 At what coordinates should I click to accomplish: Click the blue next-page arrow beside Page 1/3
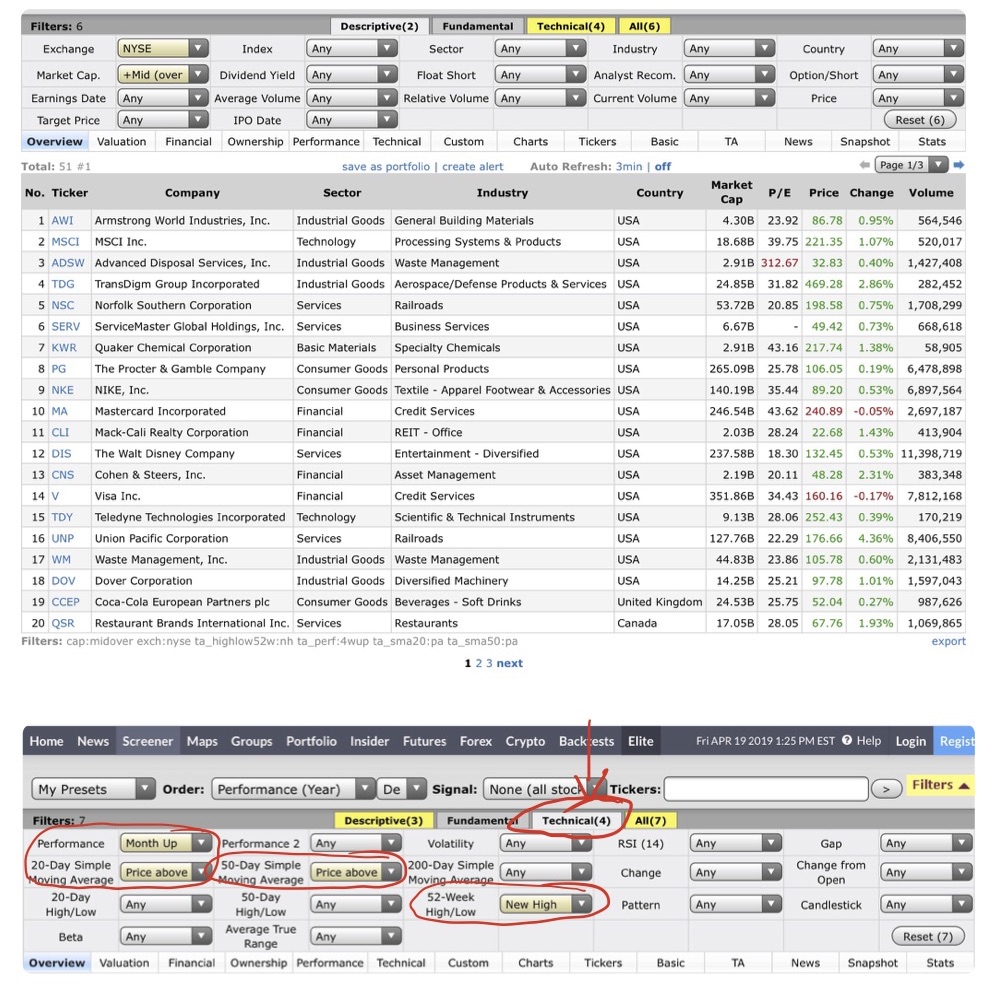click(959, 165)
